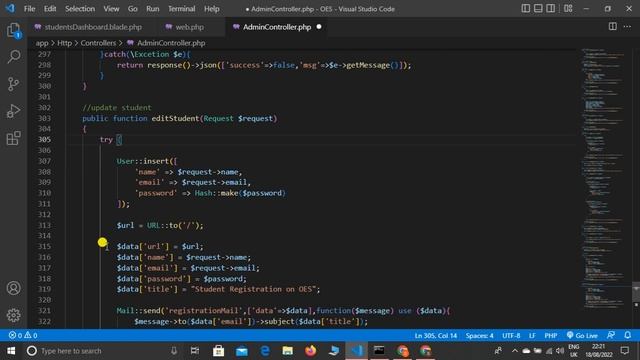The image size is (640, 360).
Task: Open Task View on taskbar
Action: pyautogui.click(x=195, y=351)
